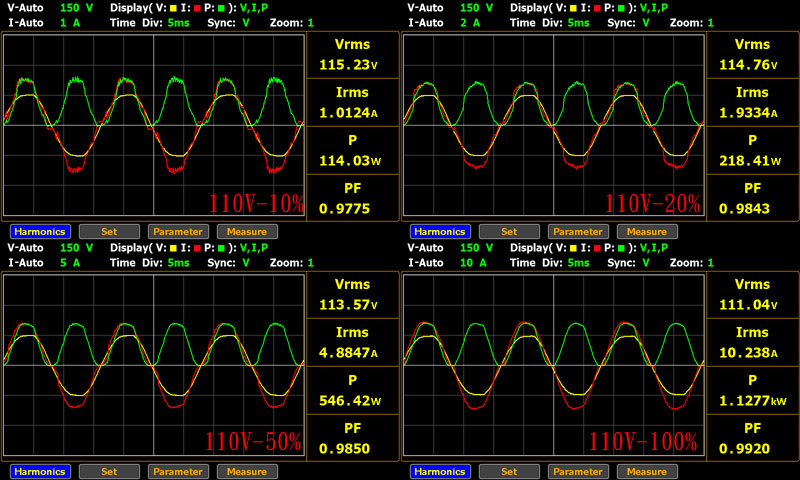
Task: Open Parameter in the 110V-10% panel
Action: 178,232
